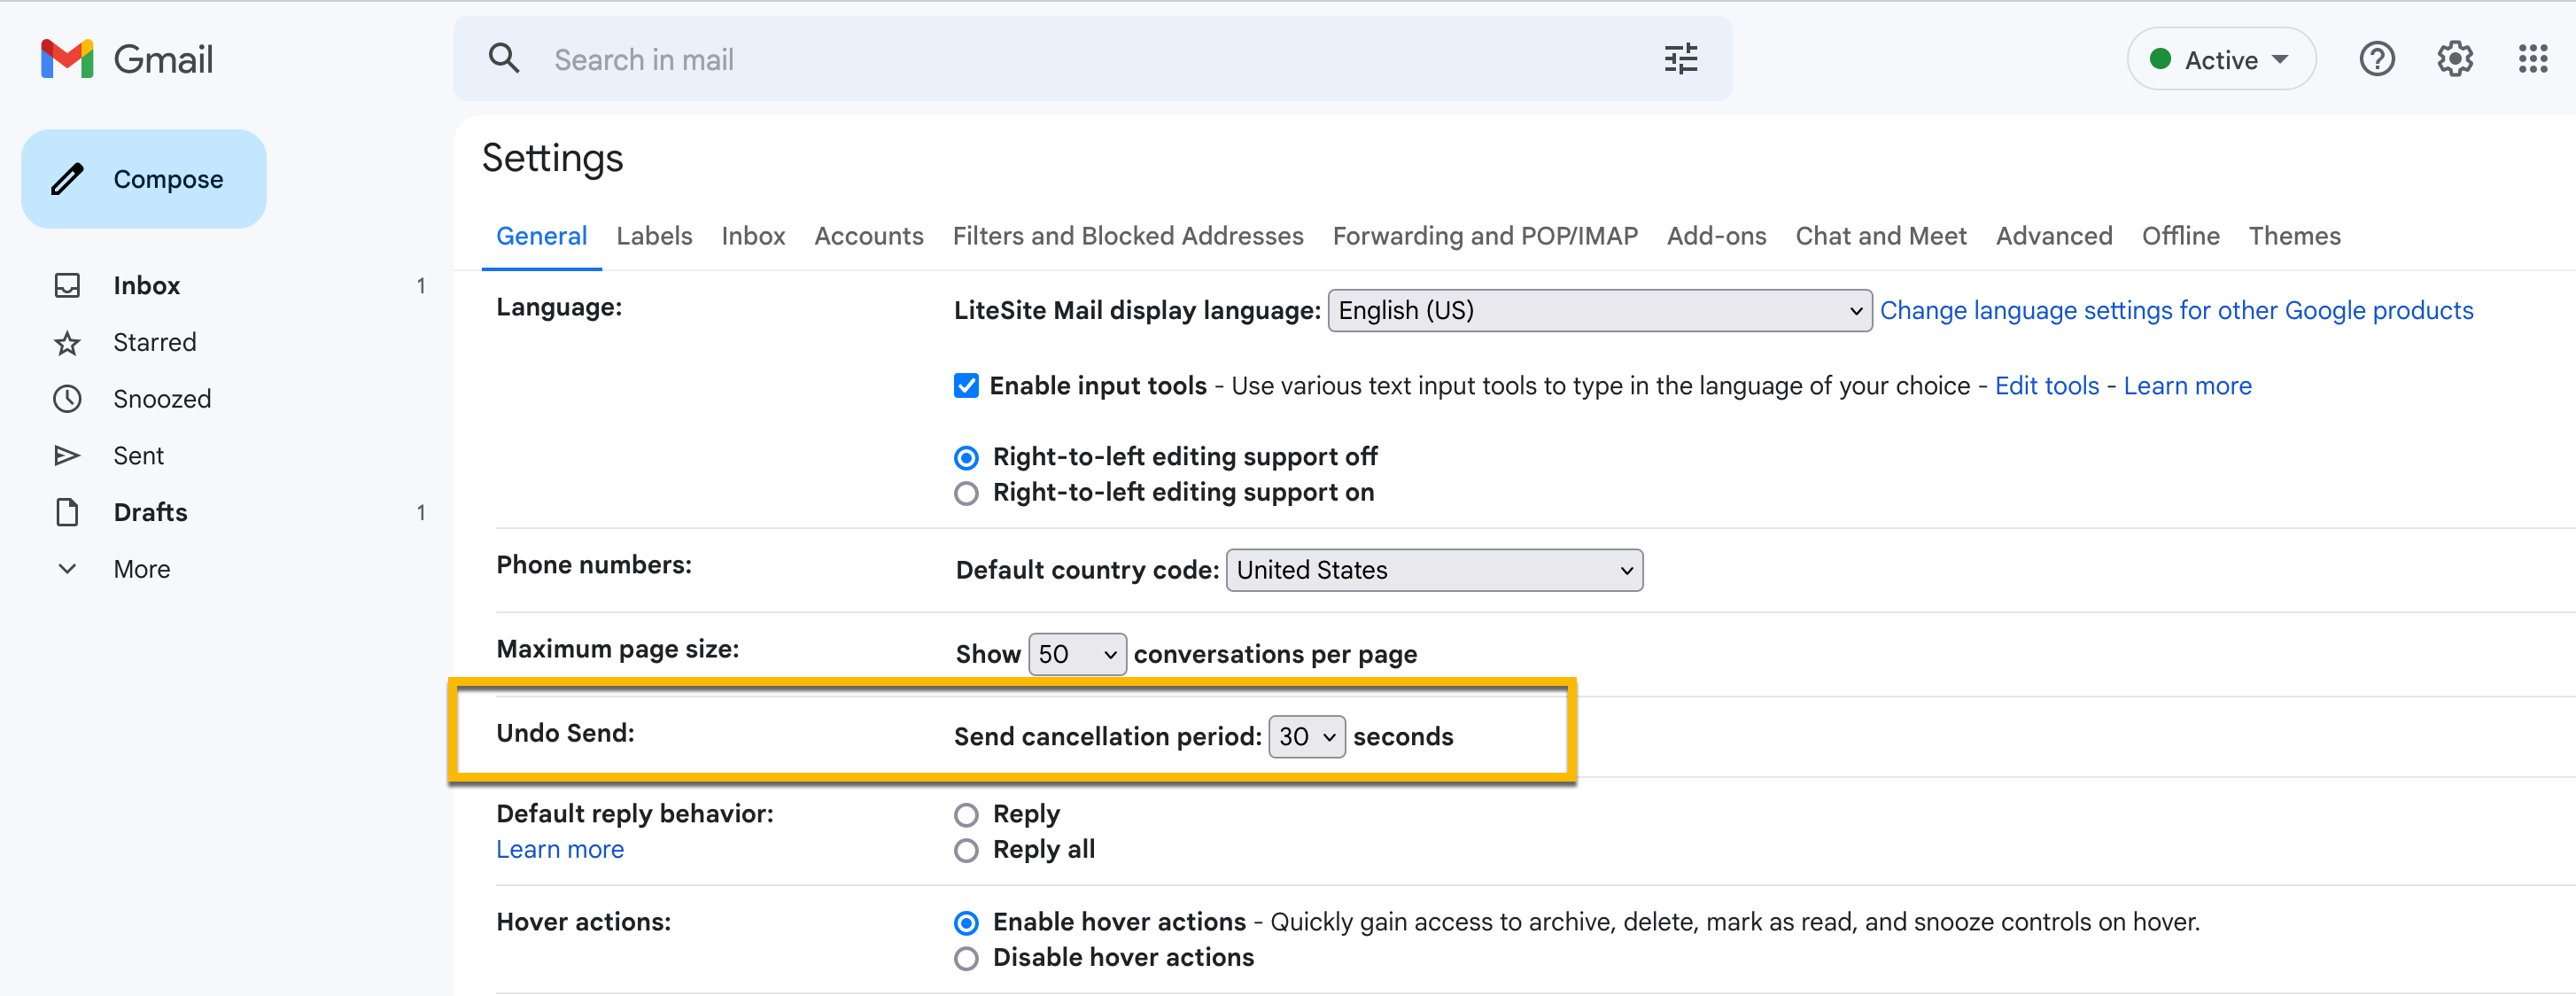
Task: Open the Send cancellation period dropdown
Action: [x=1306, y=737]
